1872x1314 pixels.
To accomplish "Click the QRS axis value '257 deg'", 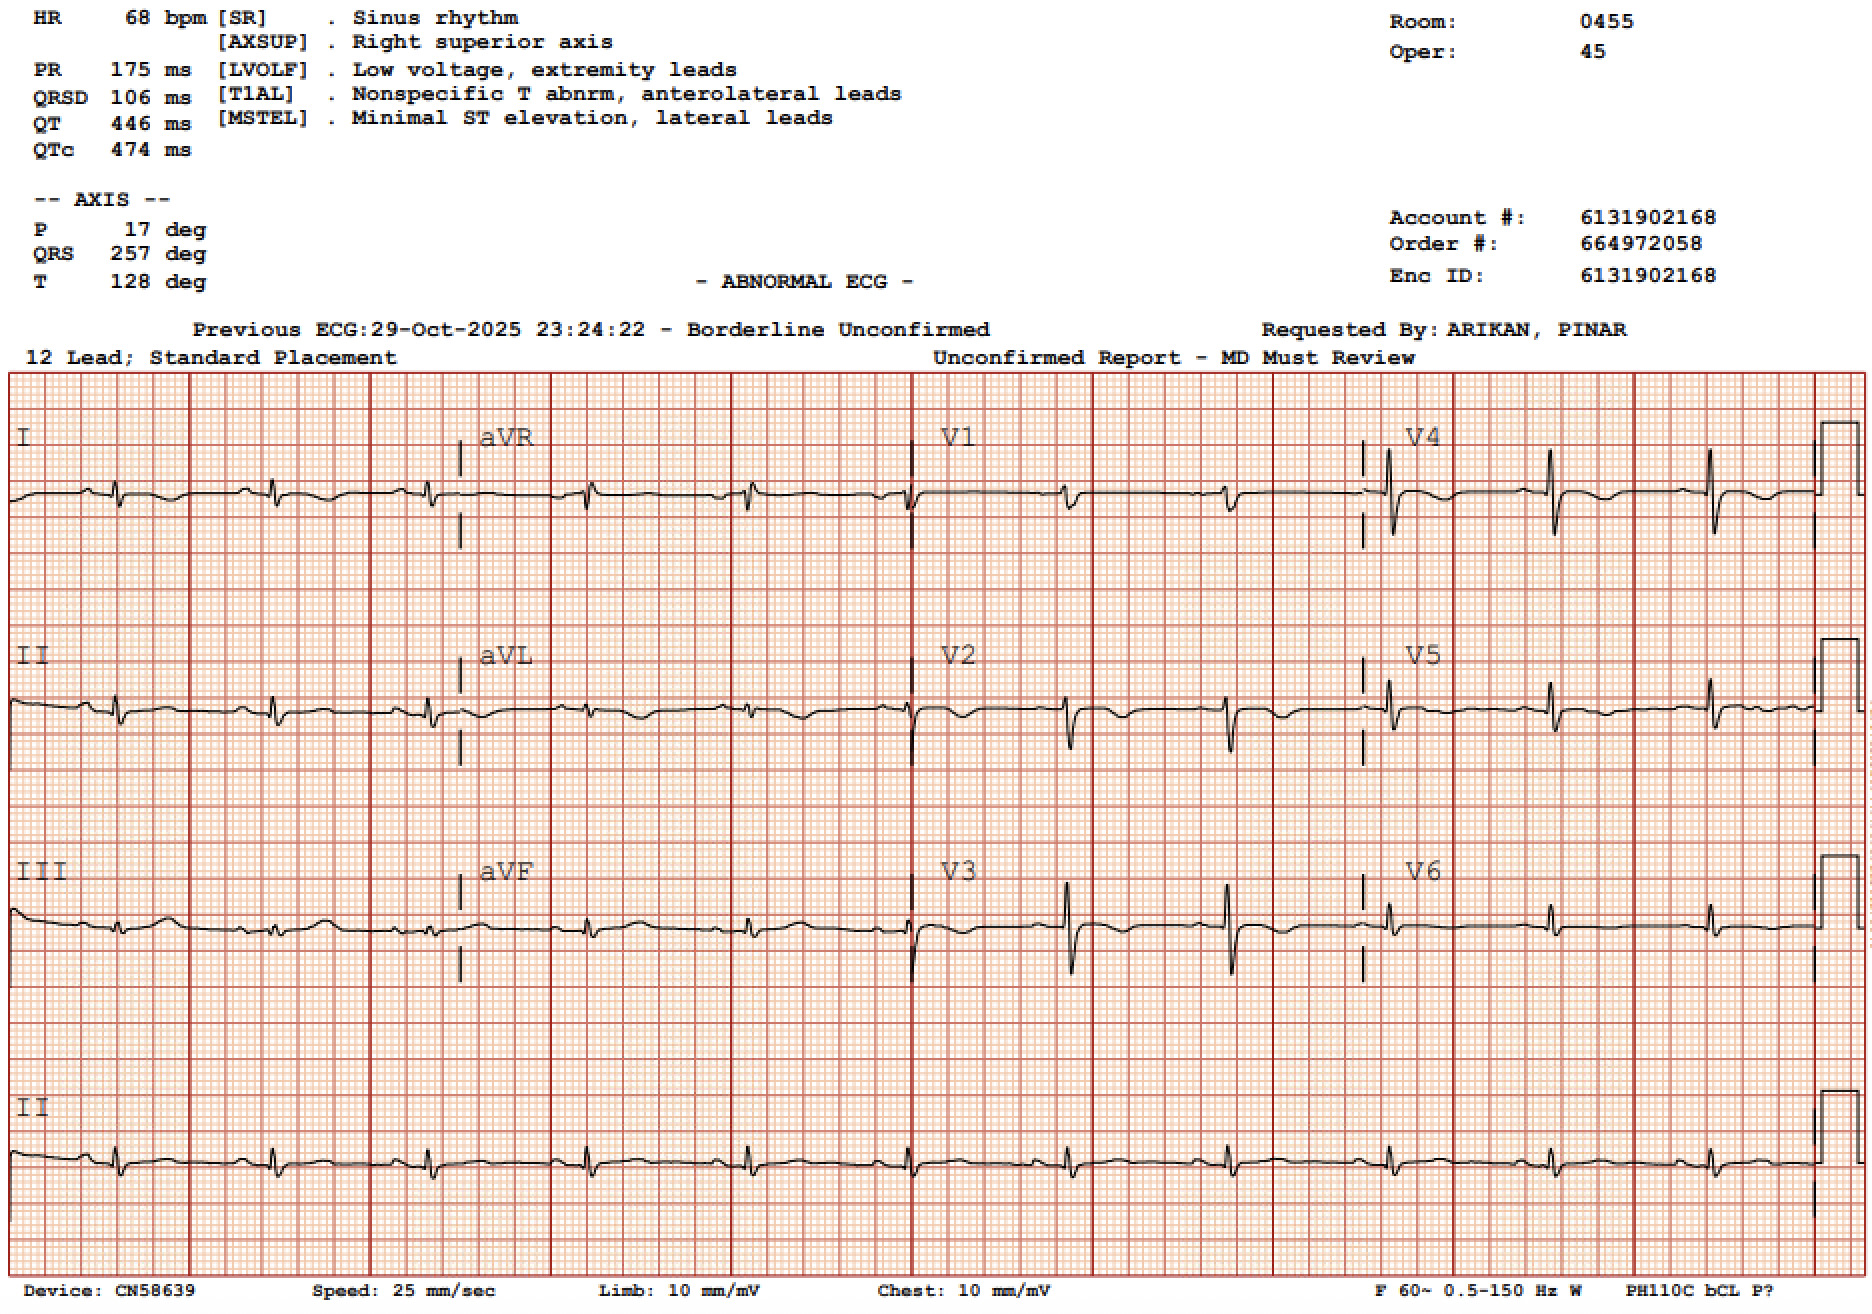I will tap(158, 254).
